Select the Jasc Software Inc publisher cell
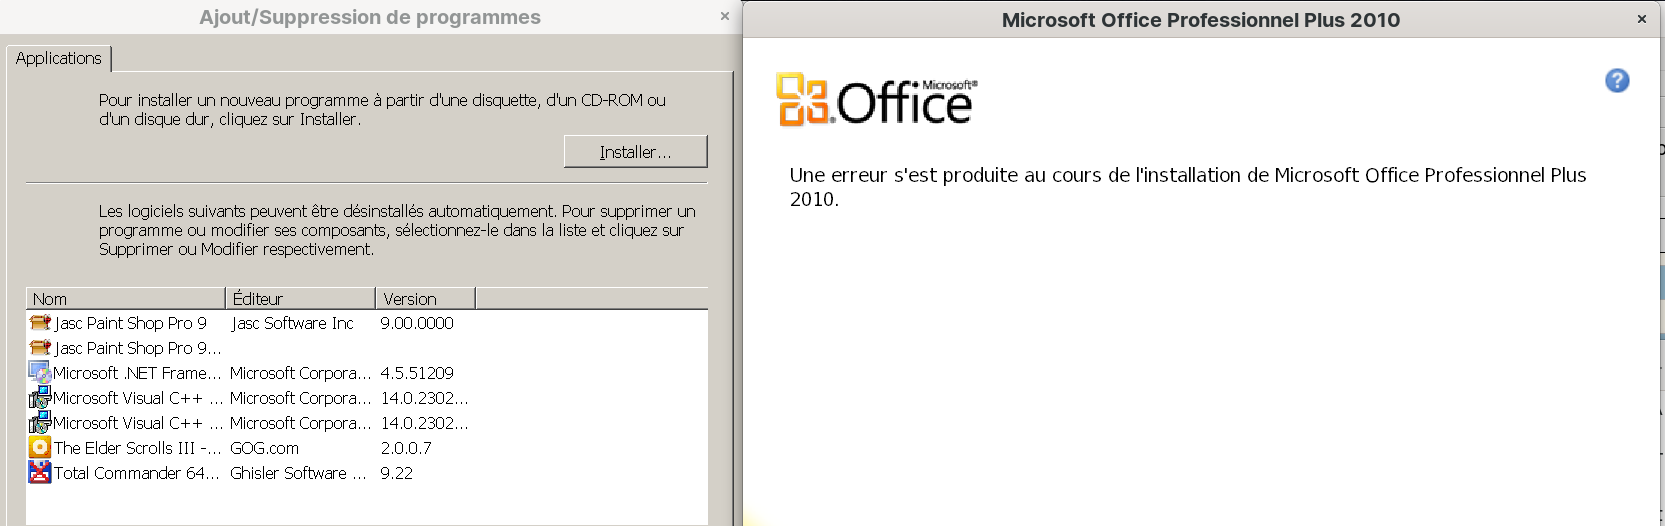1665x526 pixels. (x=293, y=323)
